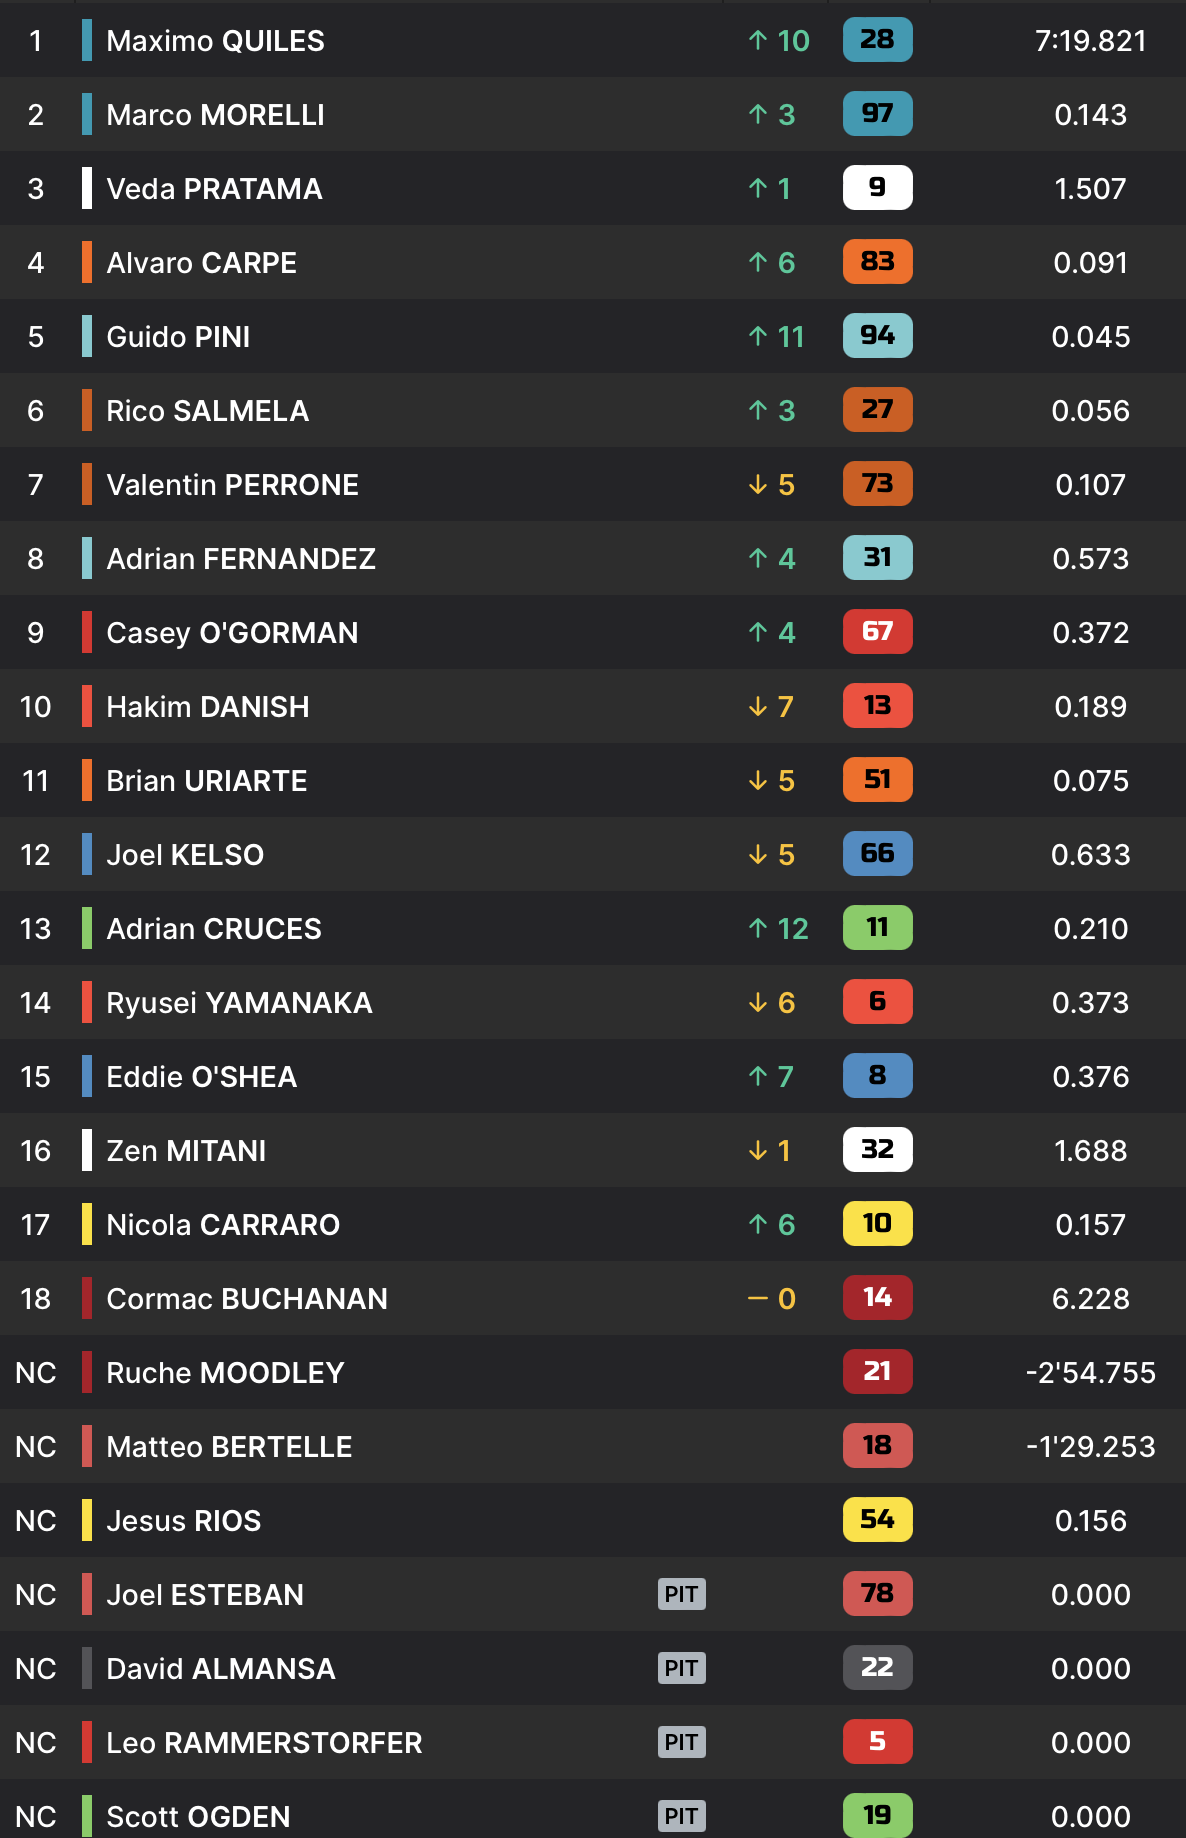Click the white number 9 badge
Image resolution: width=1186 pixels, height=1838 pixels.
877,188
